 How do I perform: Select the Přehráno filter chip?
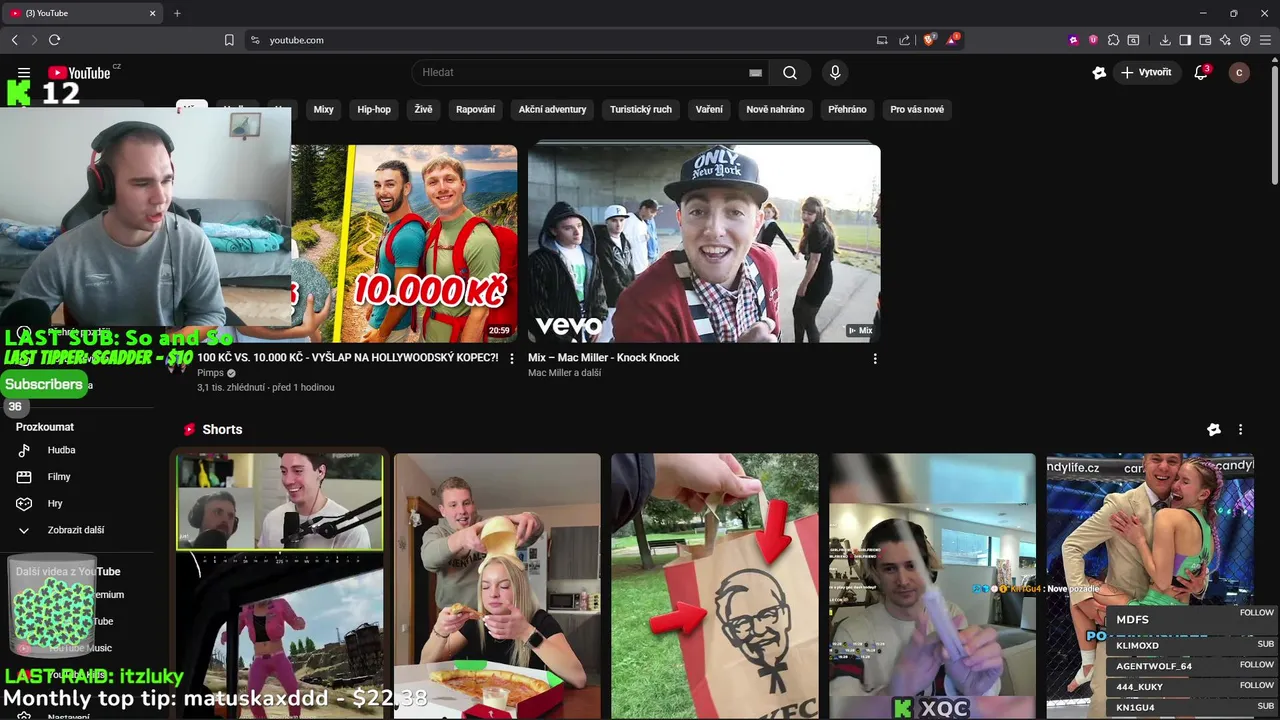point(847,109)
